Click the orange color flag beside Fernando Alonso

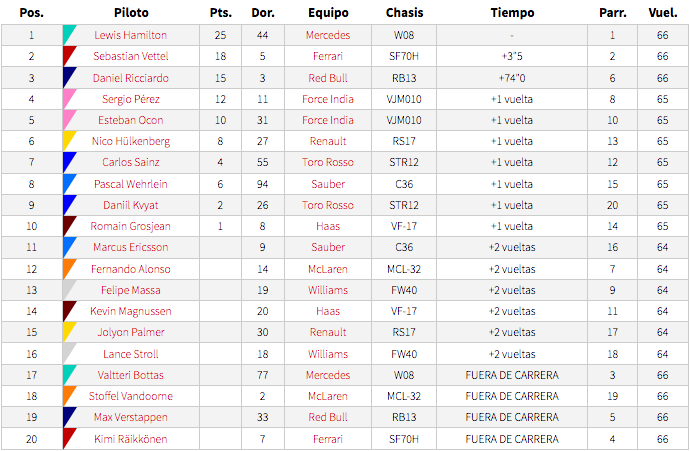pyautogui.click(x=70, y=269)
